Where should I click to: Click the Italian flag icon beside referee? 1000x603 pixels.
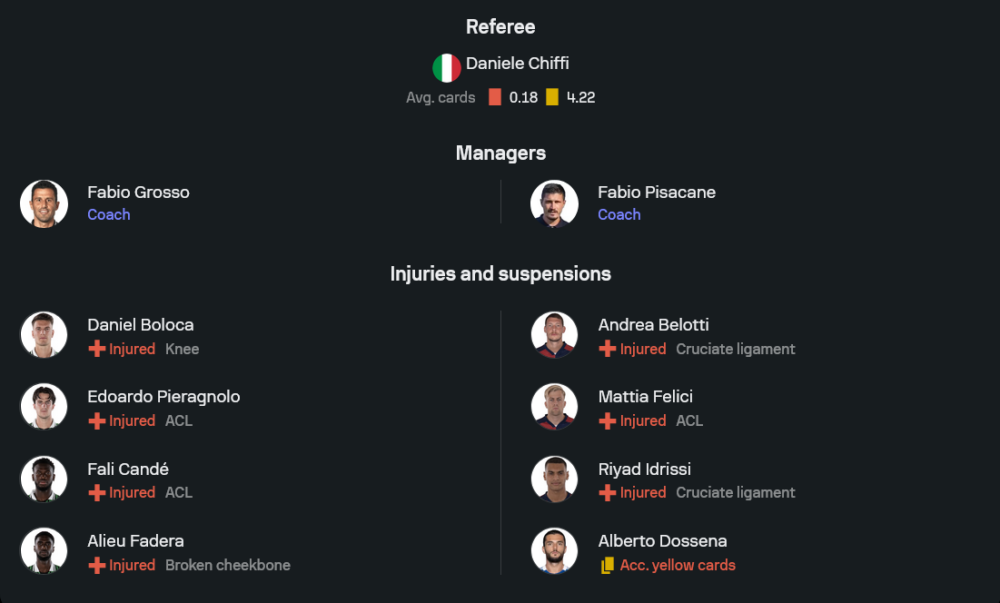(446, 68)
